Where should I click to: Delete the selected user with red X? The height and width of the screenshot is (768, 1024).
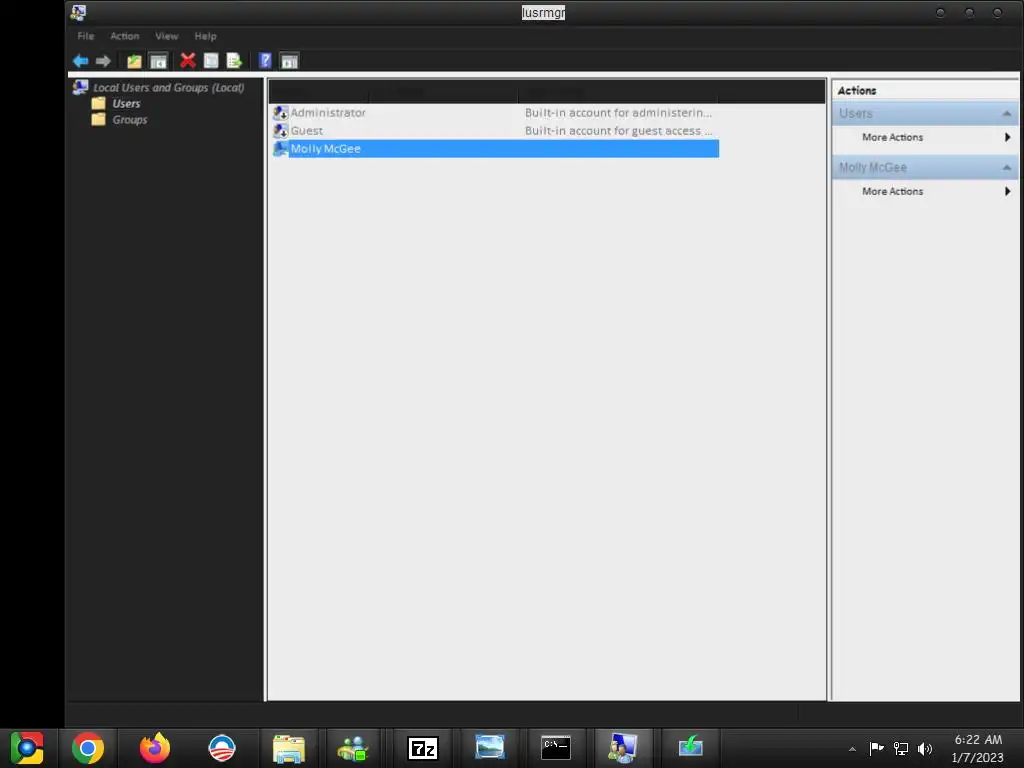(x=188, y=61)
